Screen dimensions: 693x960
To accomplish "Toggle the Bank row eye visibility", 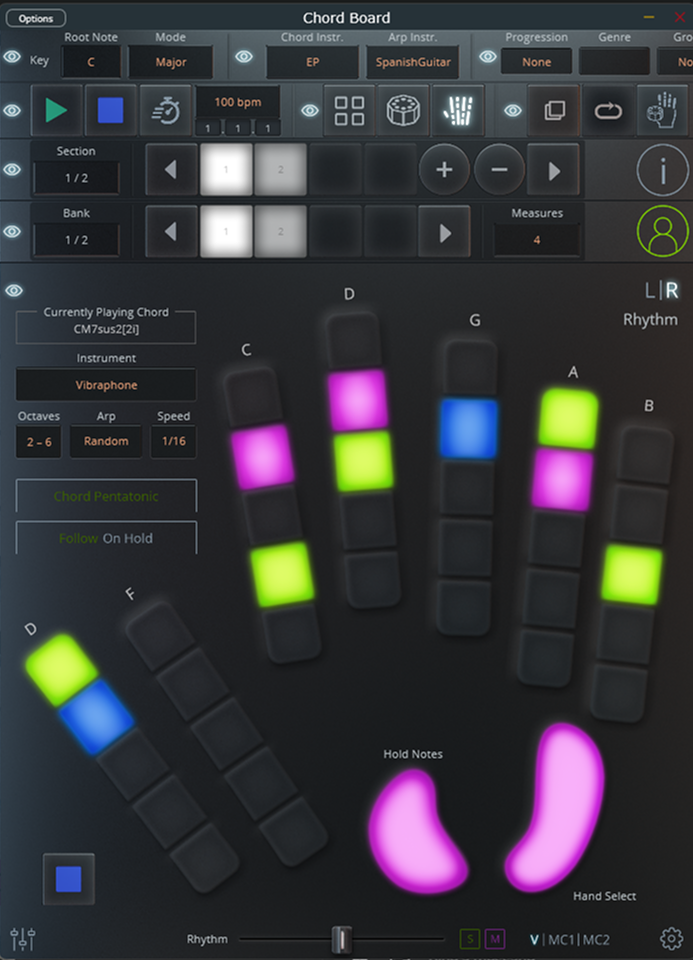I will click(x=12, y=231).
